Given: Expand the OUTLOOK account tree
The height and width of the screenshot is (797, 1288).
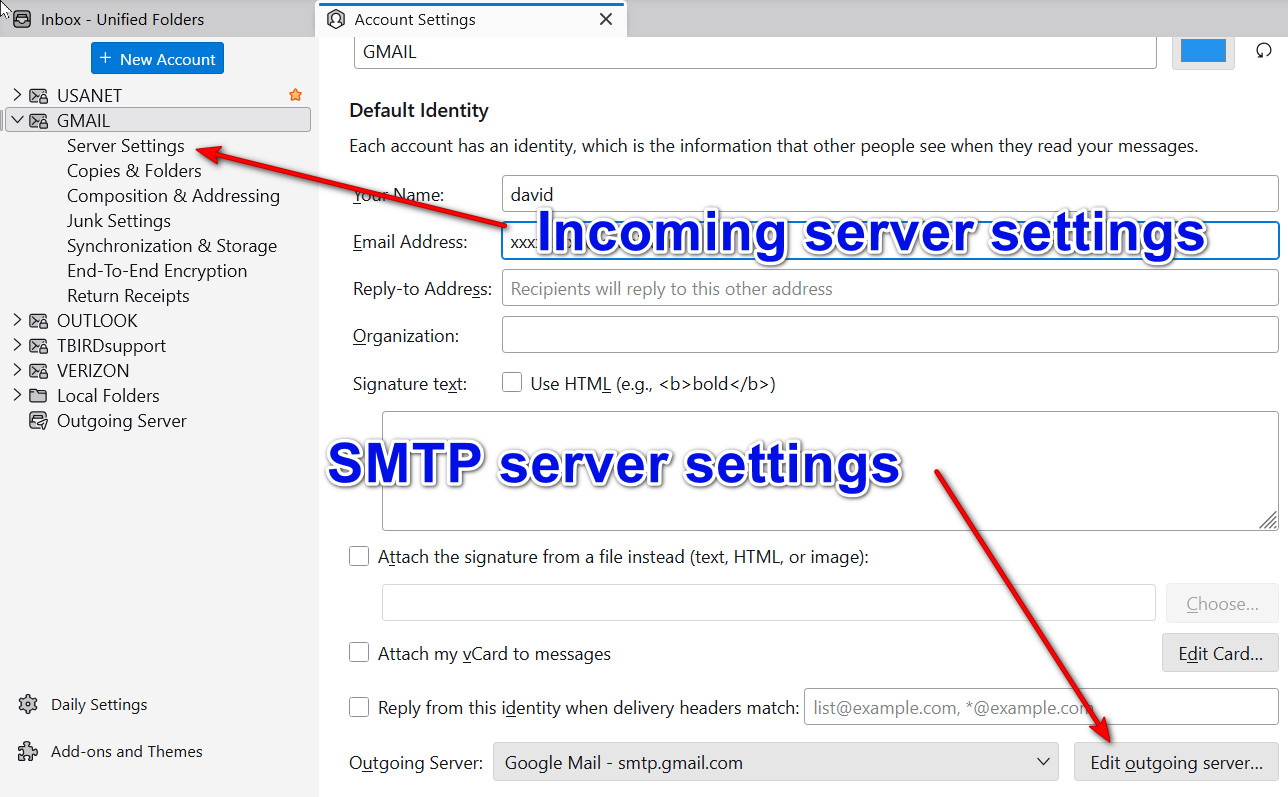Looking at the screenshot, I should click(x=16, y=320).
